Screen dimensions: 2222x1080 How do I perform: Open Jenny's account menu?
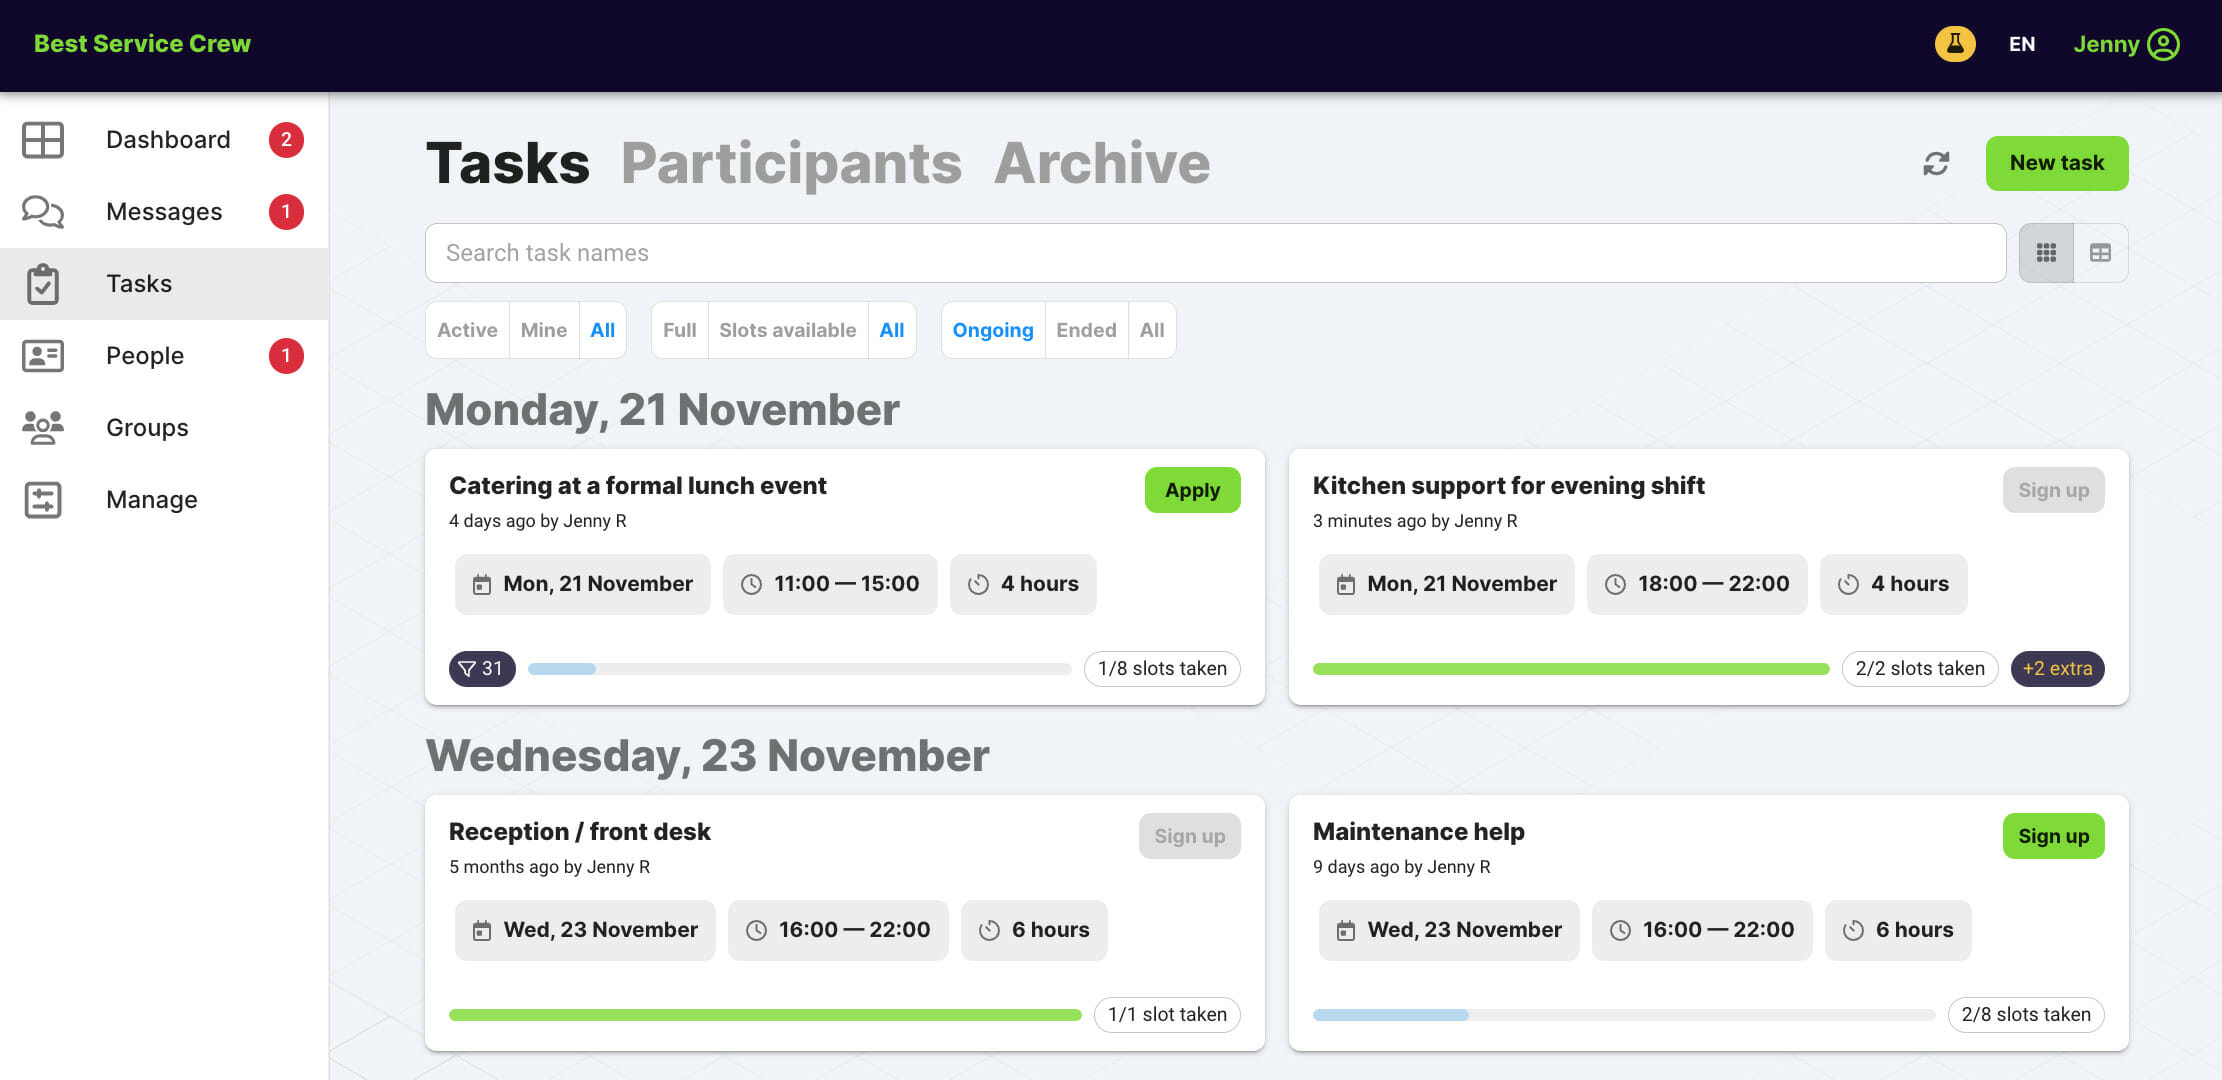point(2126,44)
